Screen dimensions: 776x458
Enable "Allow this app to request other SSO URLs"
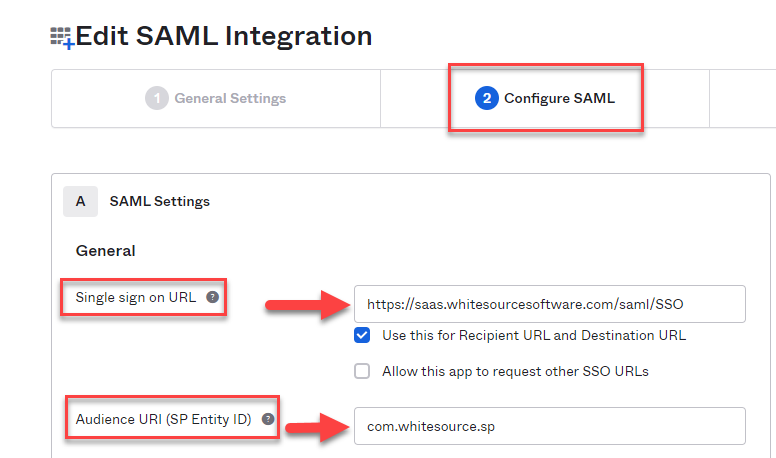363,371
